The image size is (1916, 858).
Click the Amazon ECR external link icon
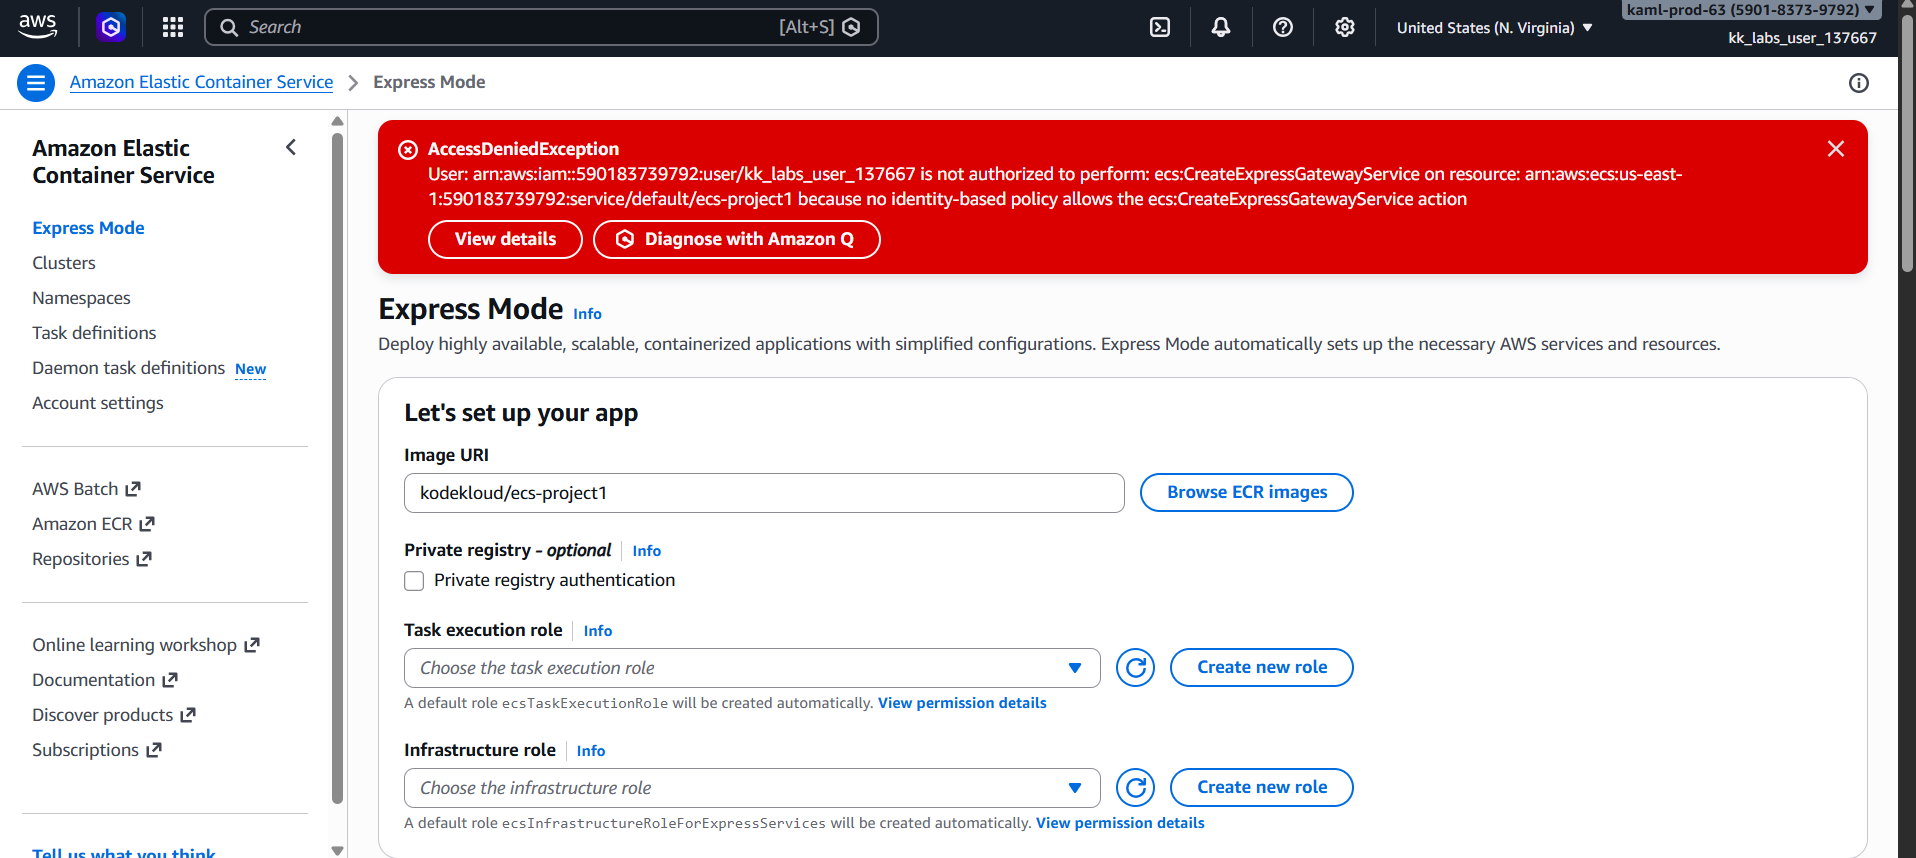(147, 524)
